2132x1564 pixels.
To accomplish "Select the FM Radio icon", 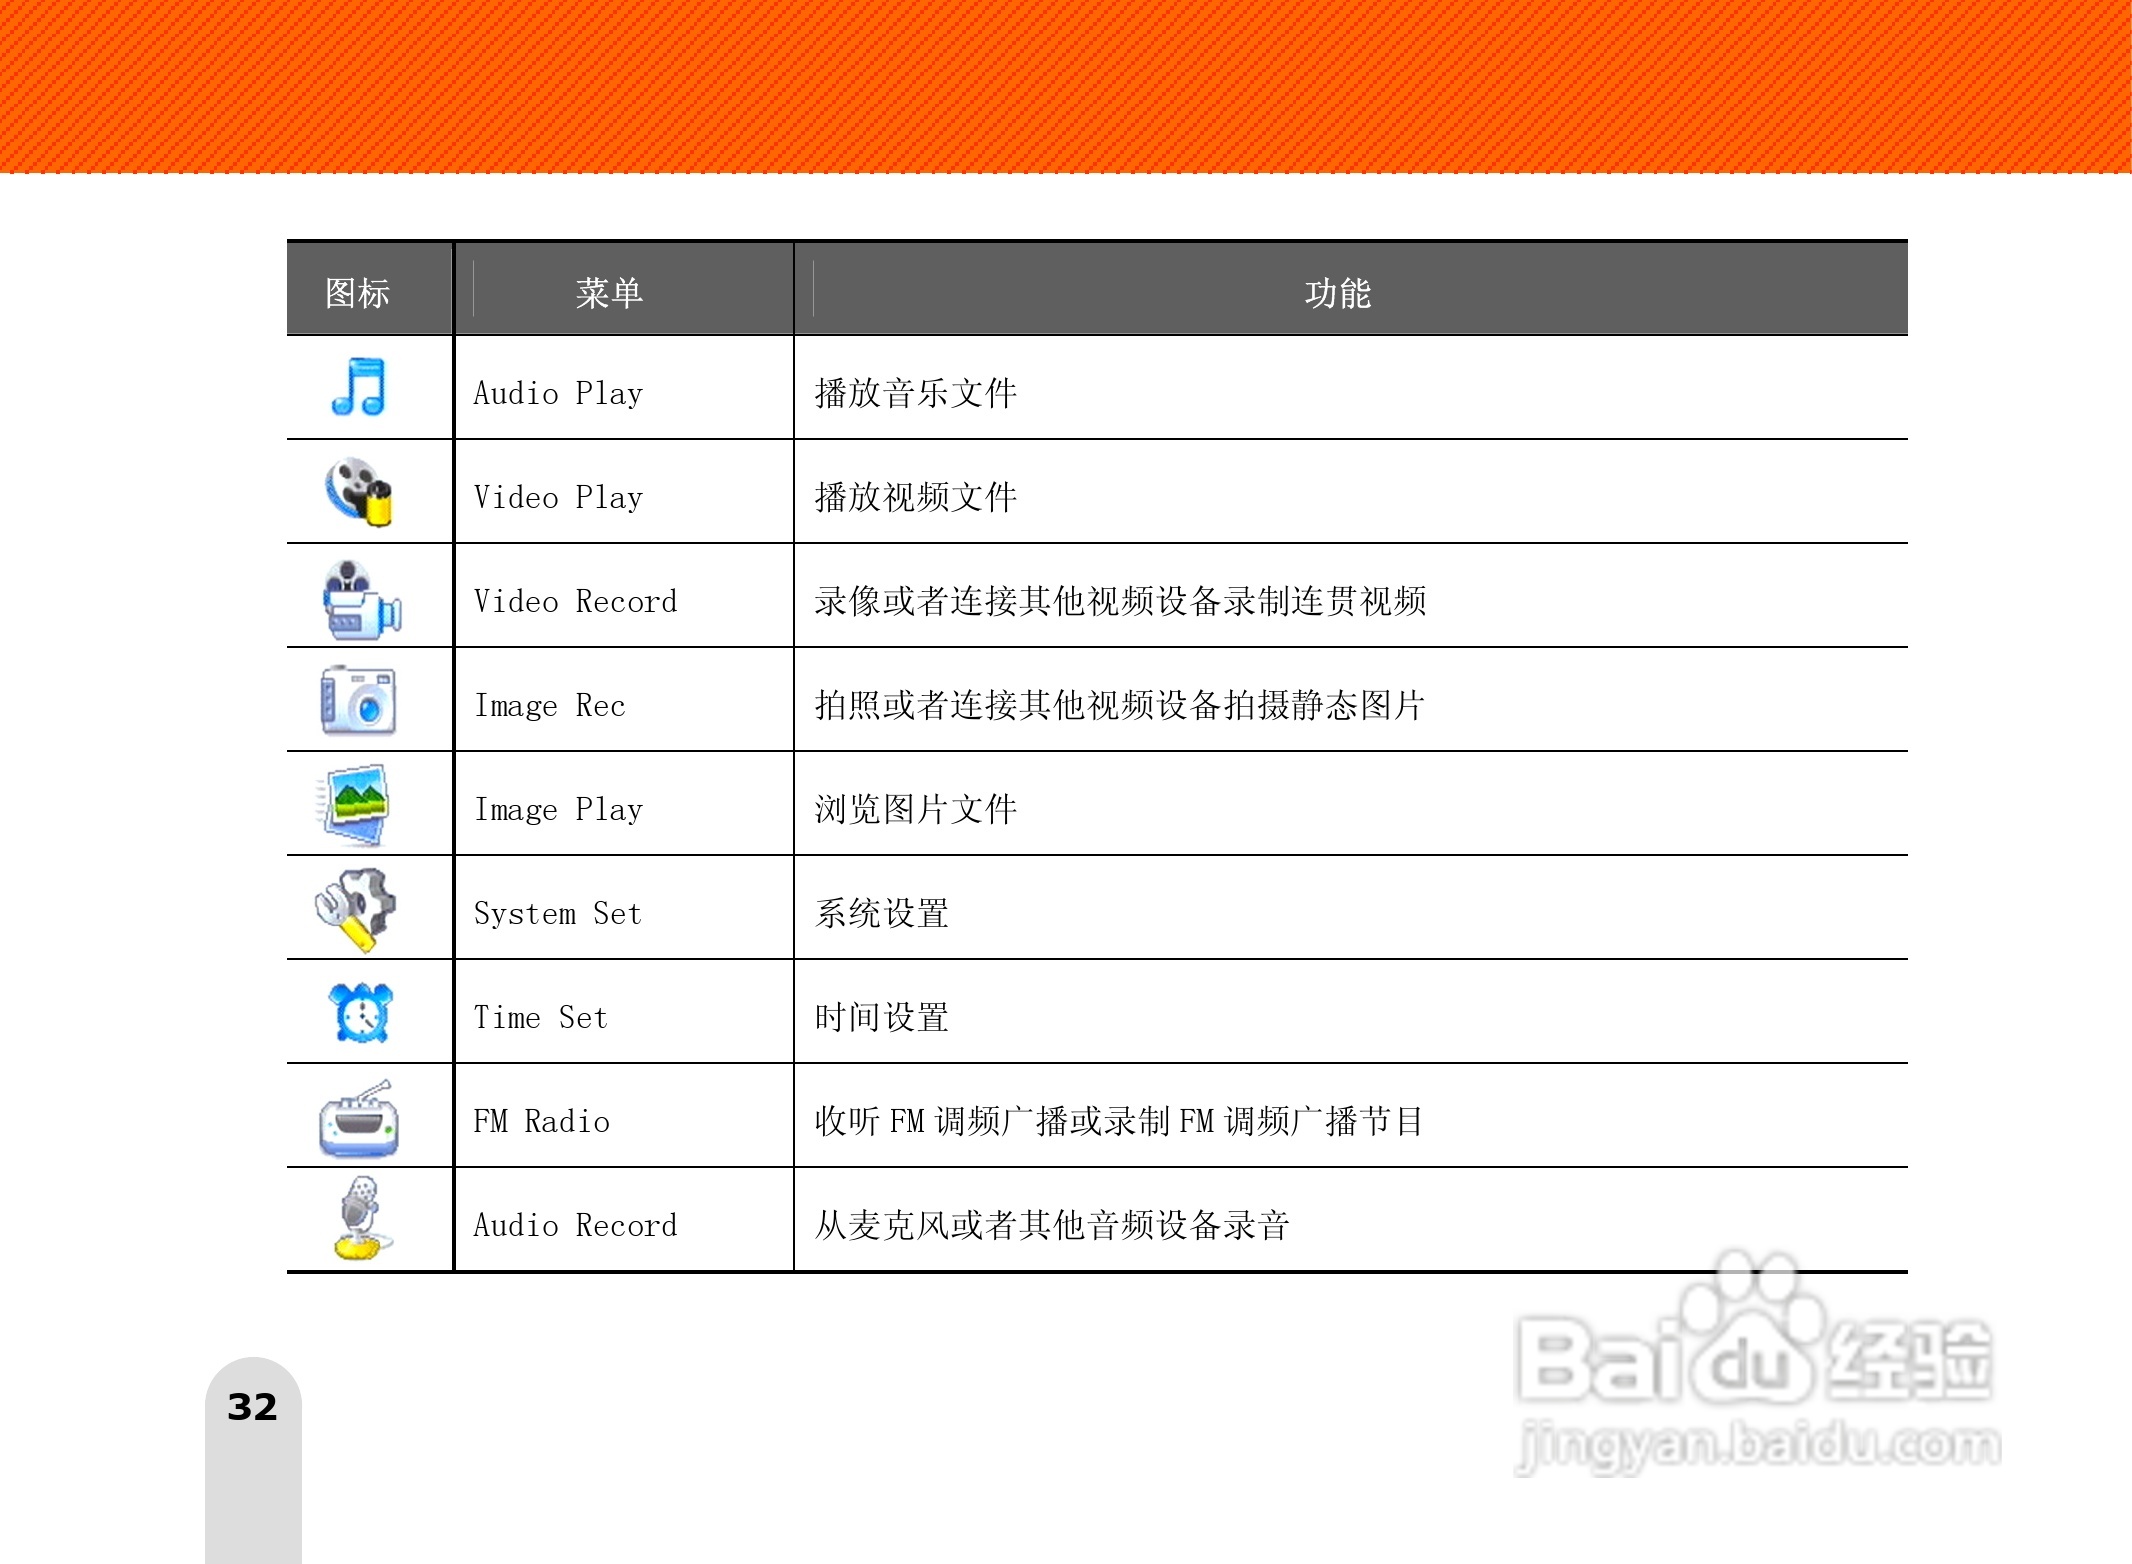I will coord(360,1118).
